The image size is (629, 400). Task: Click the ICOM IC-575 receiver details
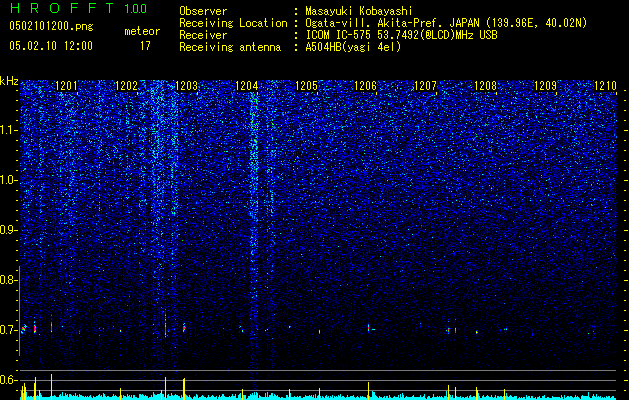pyautogui.click(x=402, y=35)
